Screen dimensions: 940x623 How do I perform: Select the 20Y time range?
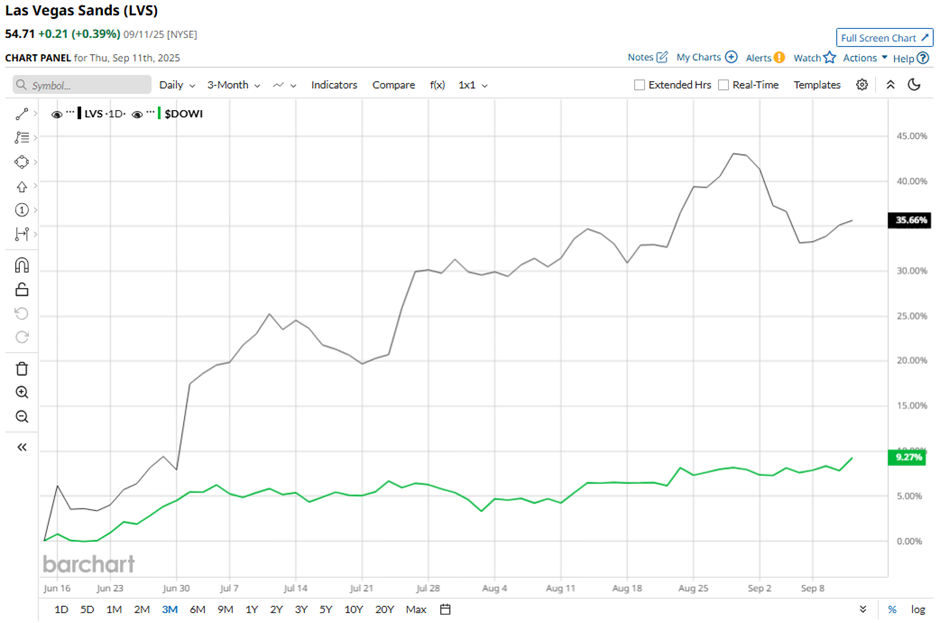[384, 609]
